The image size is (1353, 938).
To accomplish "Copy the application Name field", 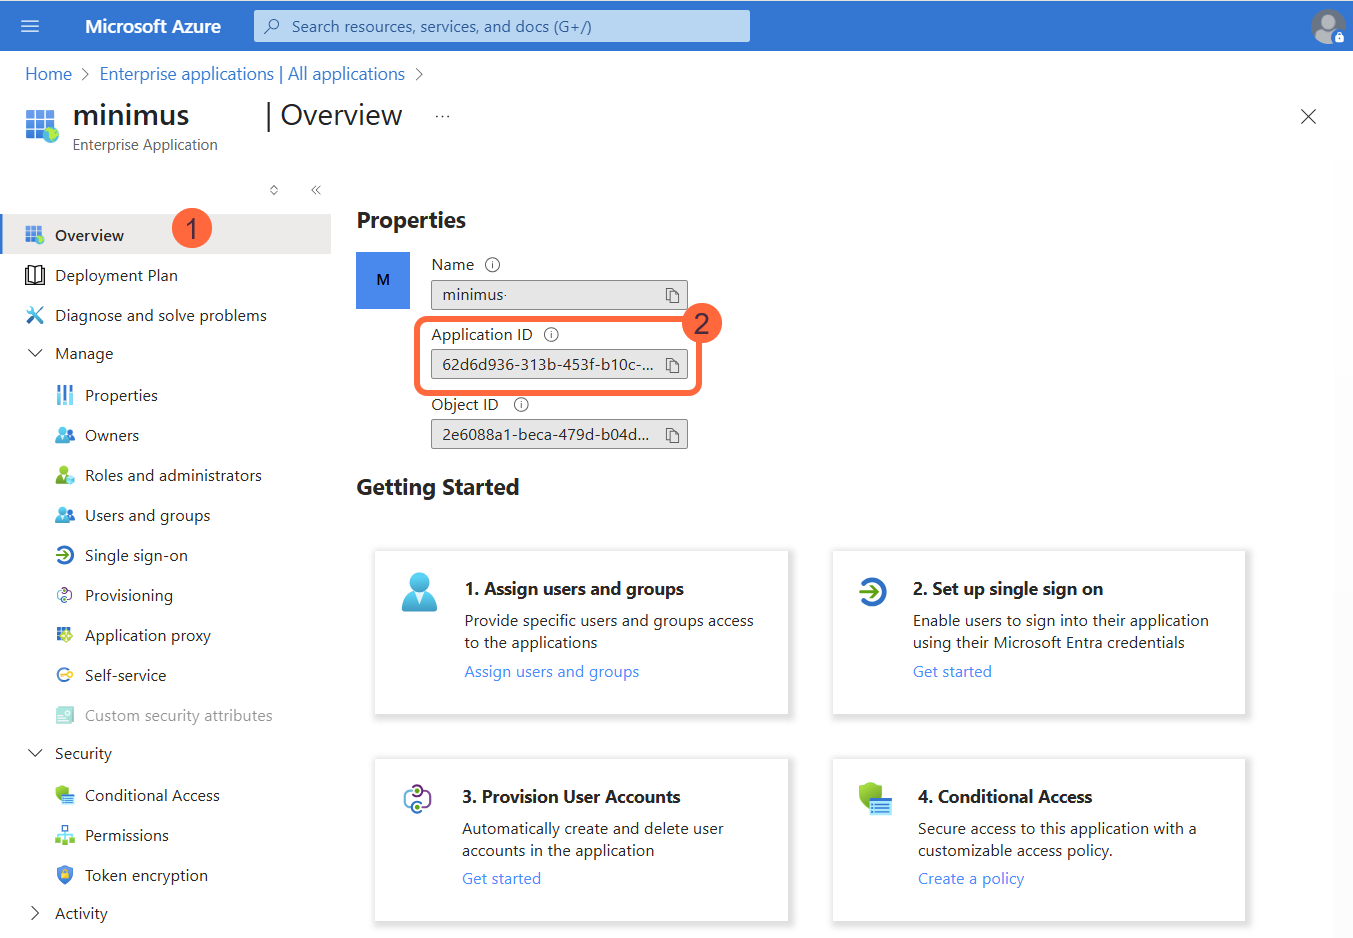I will (673, 294).
